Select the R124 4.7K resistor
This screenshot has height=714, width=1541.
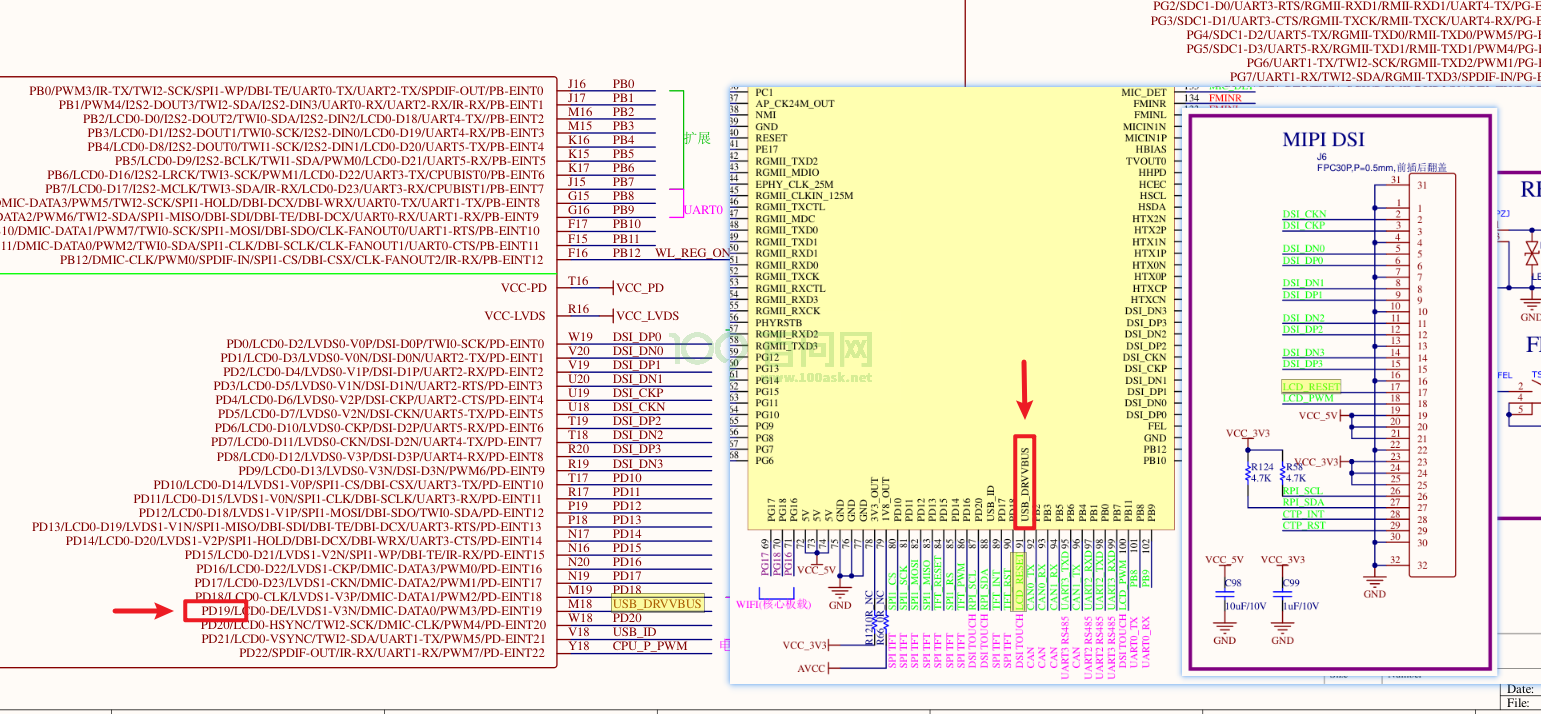pos(1248,472)
